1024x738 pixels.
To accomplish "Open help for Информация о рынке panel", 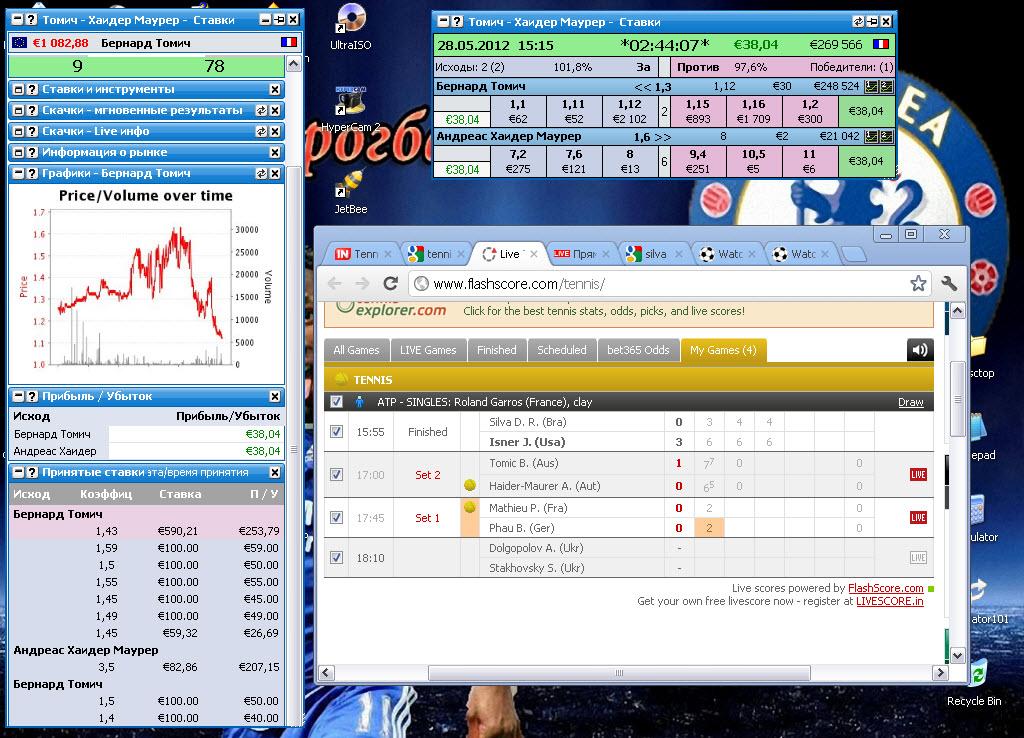I will [x=31, y=152].
